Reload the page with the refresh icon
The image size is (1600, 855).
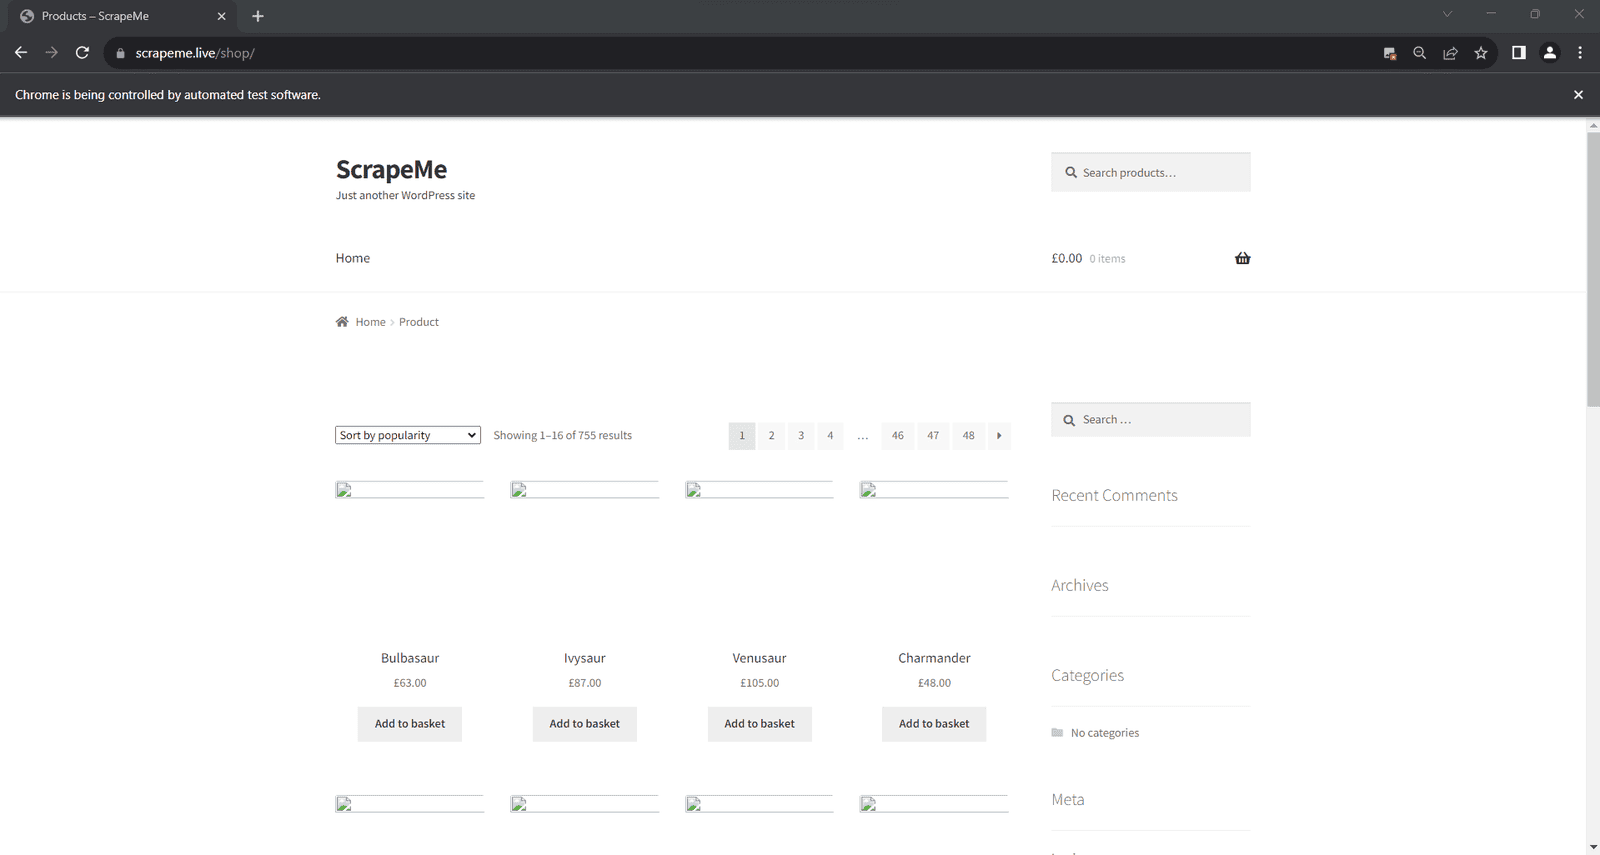tap(83, 53)
